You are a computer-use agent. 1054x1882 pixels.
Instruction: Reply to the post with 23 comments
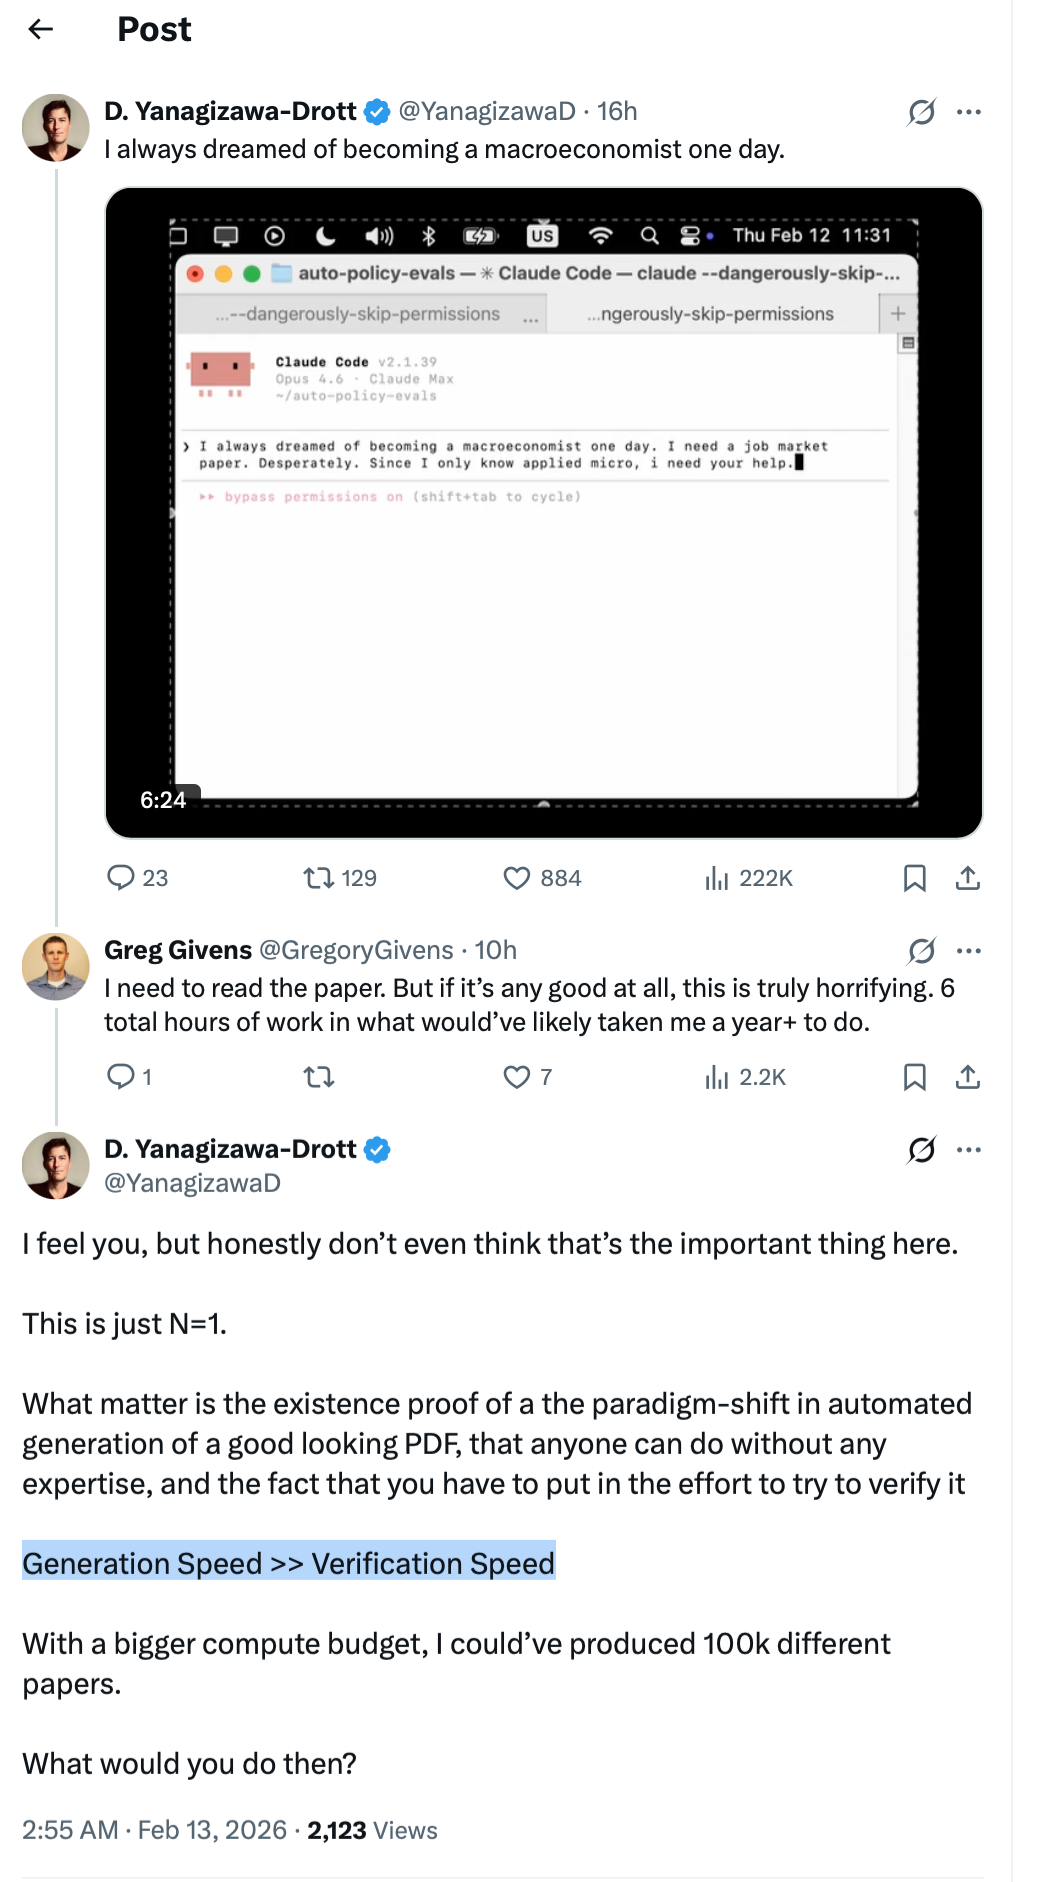coord(121,878)
